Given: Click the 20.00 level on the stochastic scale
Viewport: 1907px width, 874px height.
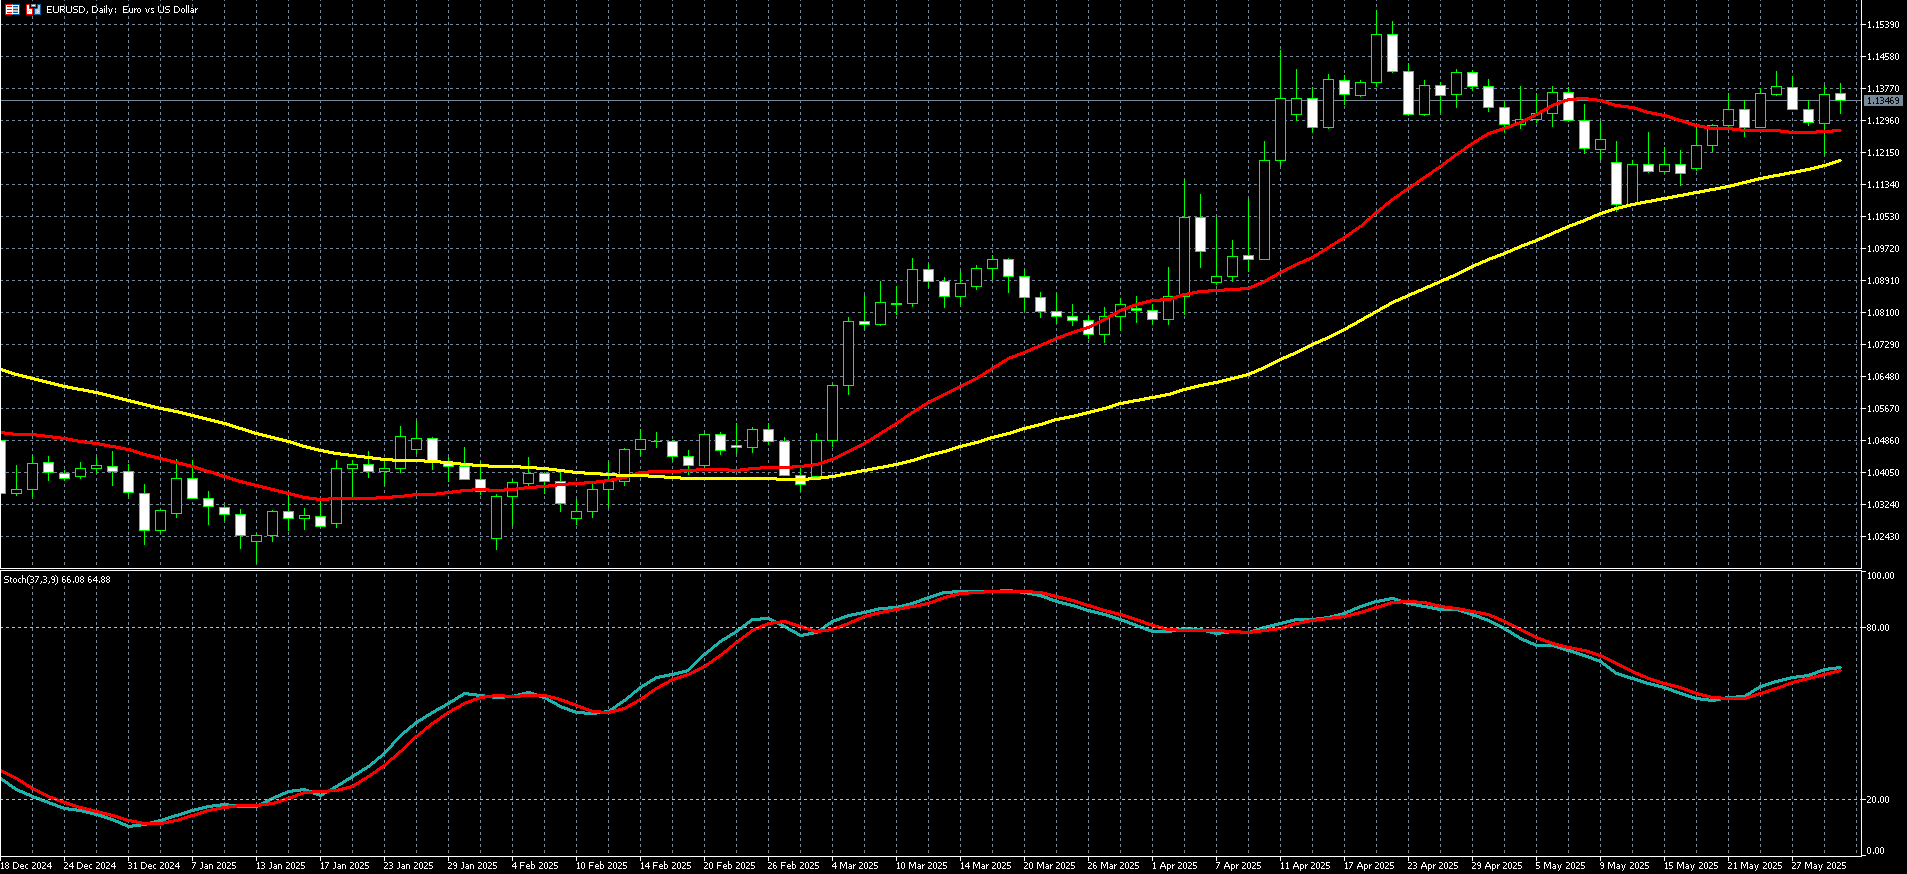Looking at the screenshot, I should point(1878,800).
